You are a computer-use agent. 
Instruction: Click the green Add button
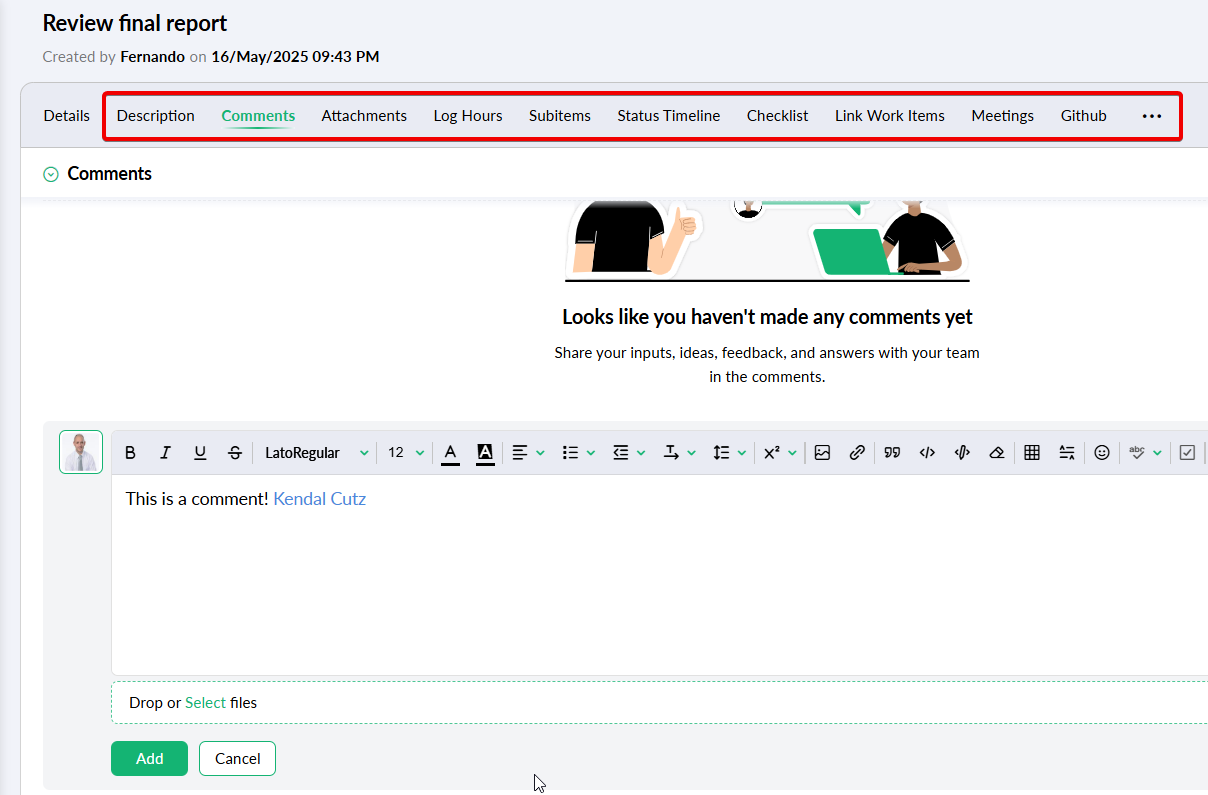[x=149, y=759]
